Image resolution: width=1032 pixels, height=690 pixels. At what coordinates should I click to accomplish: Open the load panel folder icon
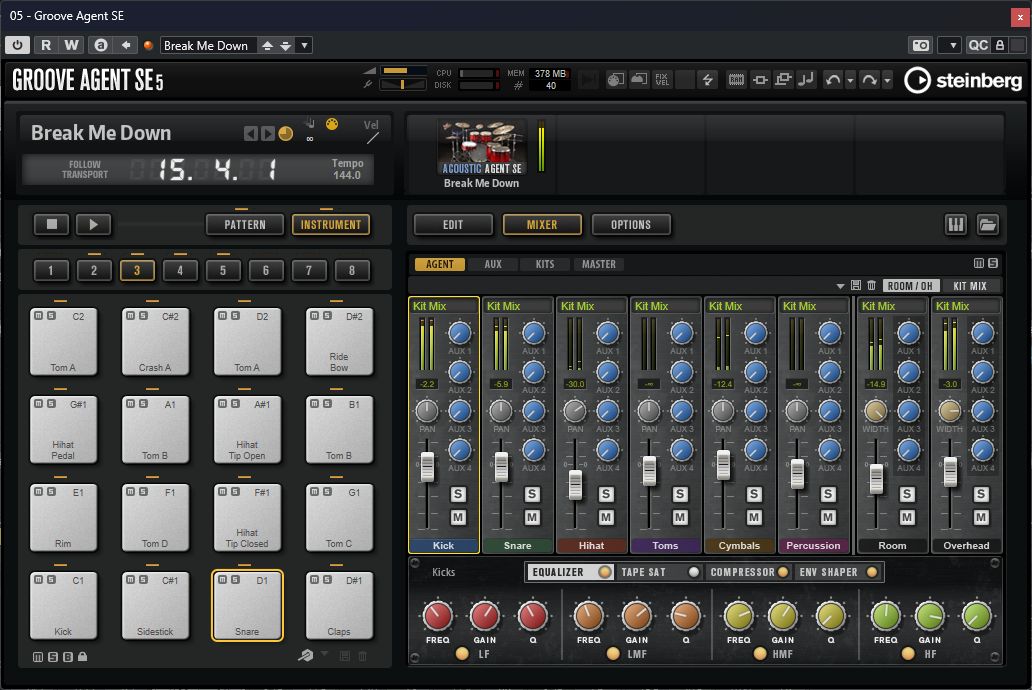point(988,225)
